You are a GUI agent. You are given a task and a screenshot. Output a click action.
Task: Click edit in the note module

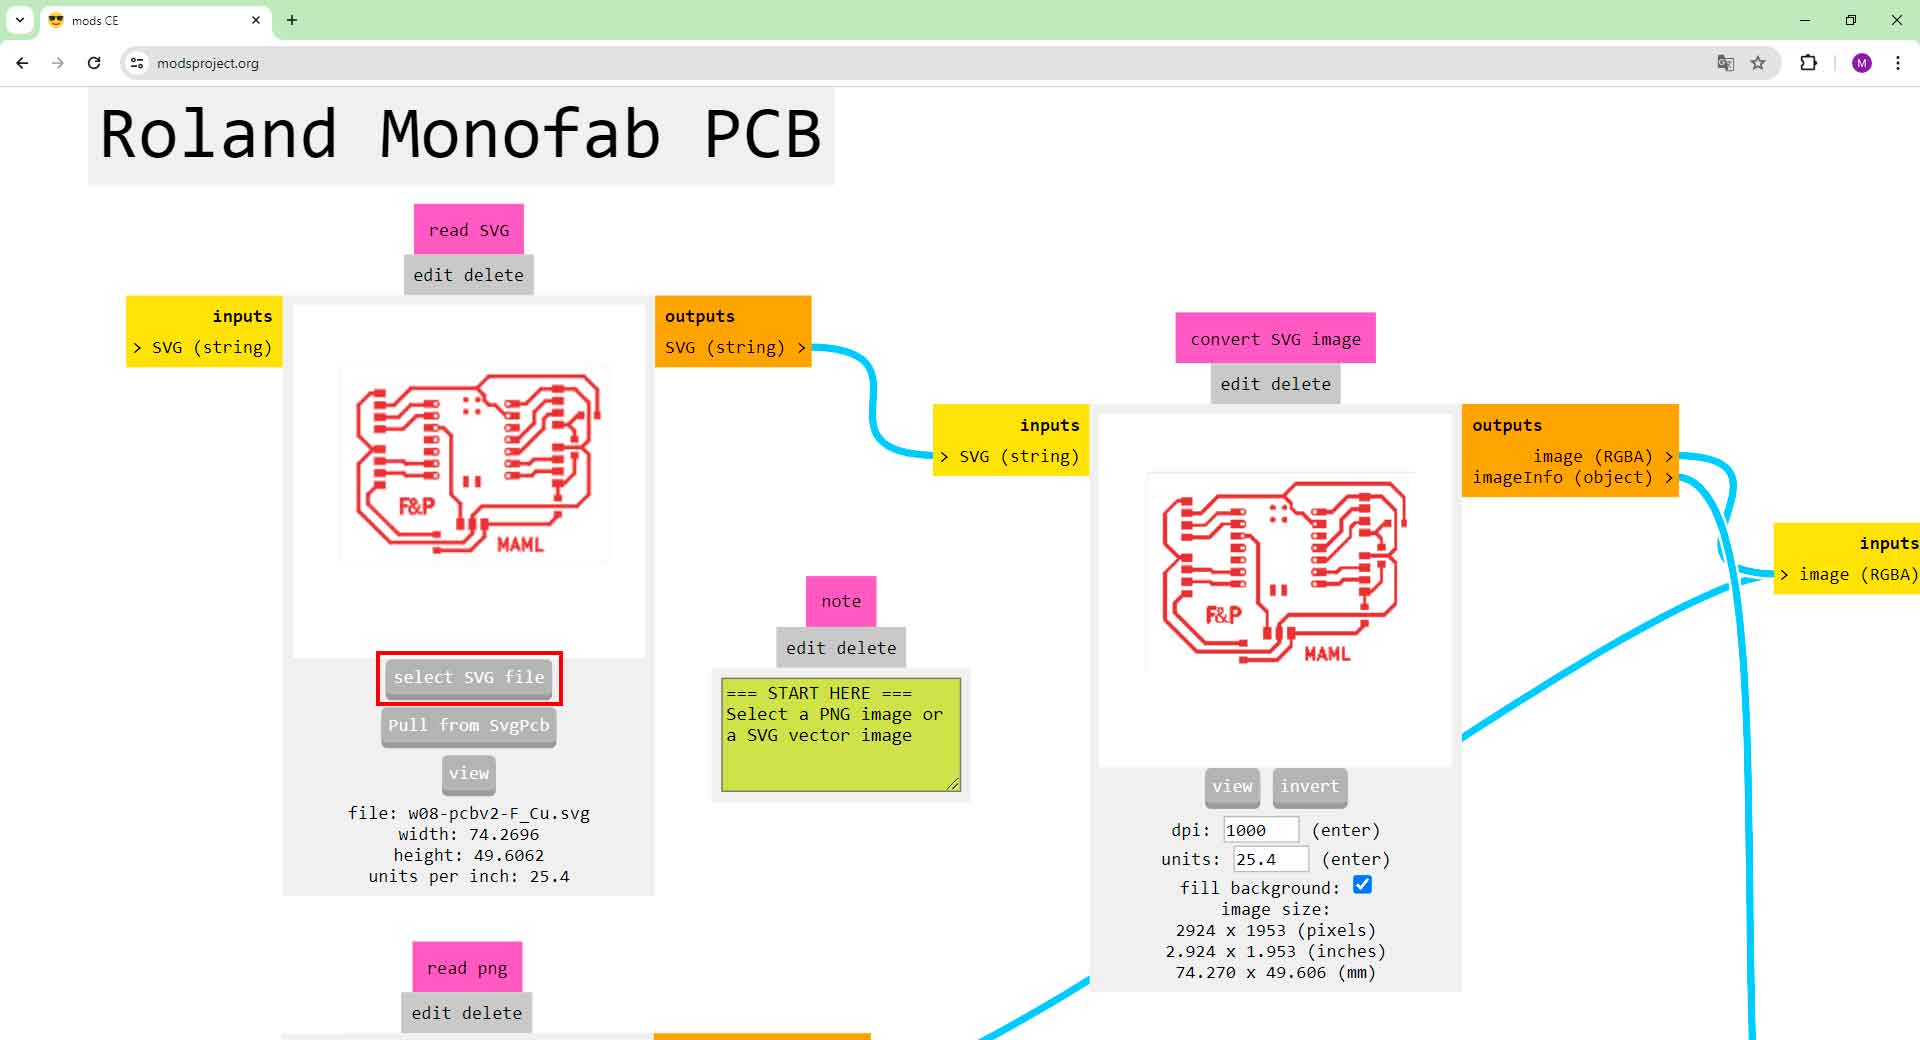[806, 648]
